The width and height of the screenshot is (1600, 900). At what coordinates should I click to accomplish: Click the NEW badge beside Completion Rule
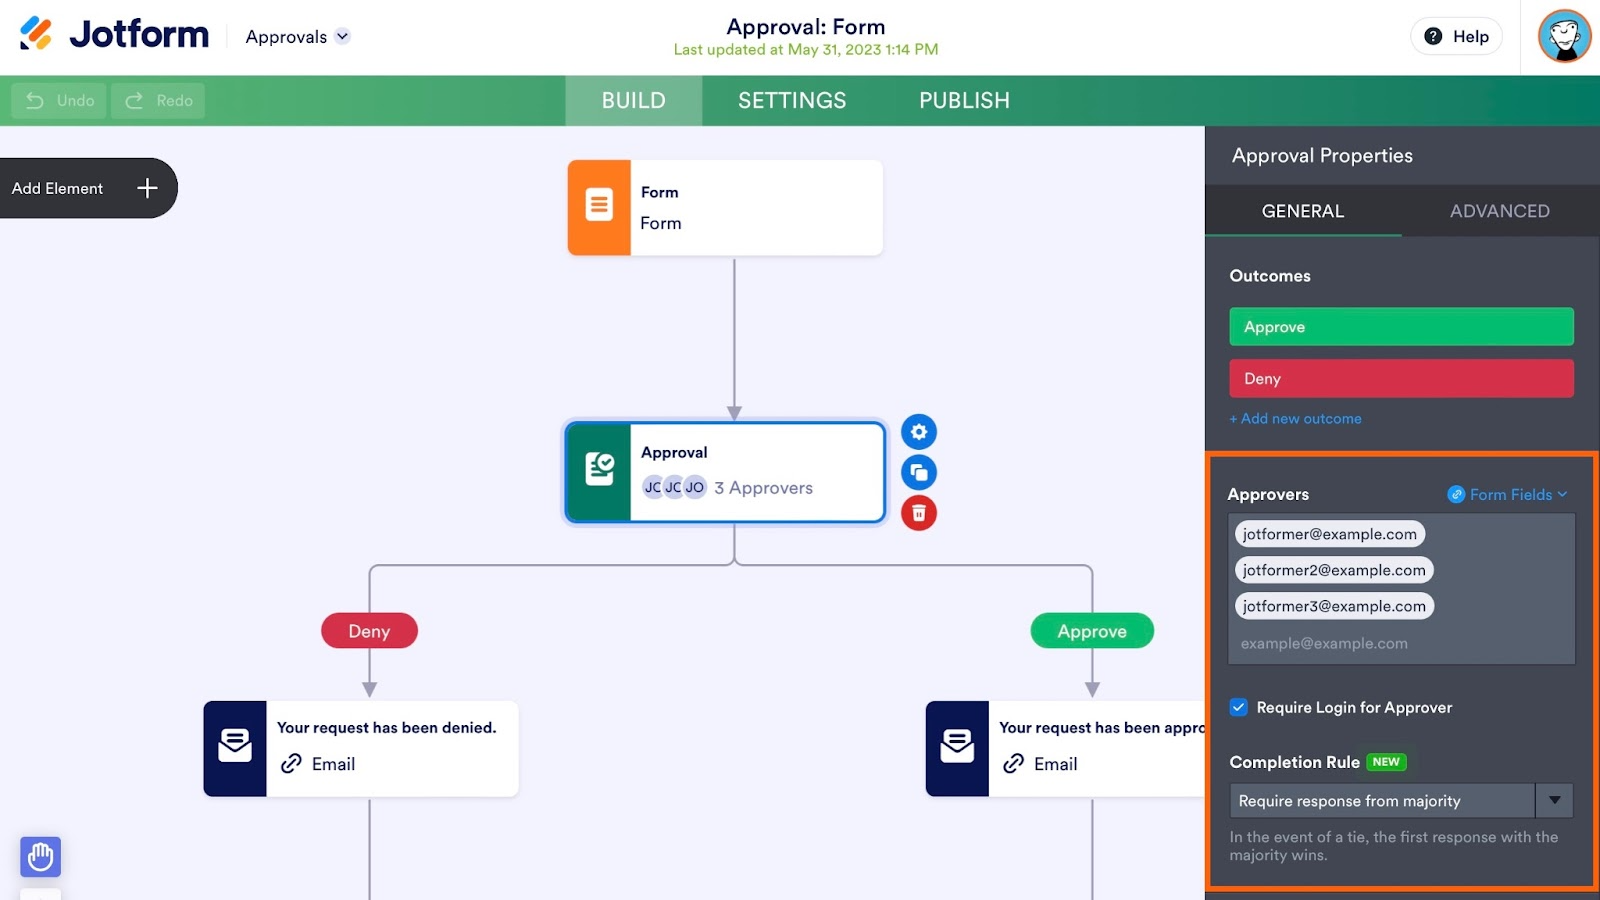[1386, 762]
